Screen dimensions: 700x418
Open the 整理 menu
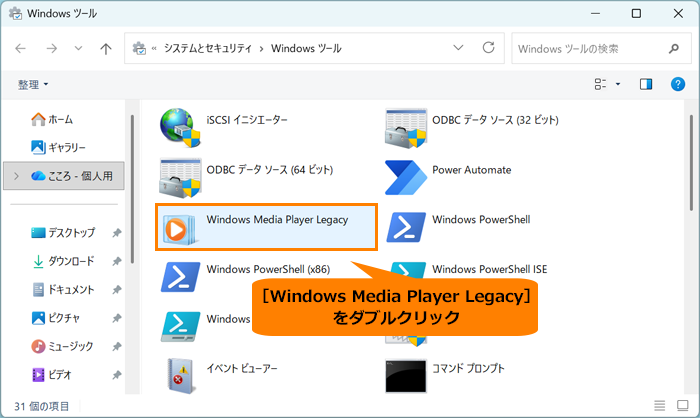pos(33,84)
